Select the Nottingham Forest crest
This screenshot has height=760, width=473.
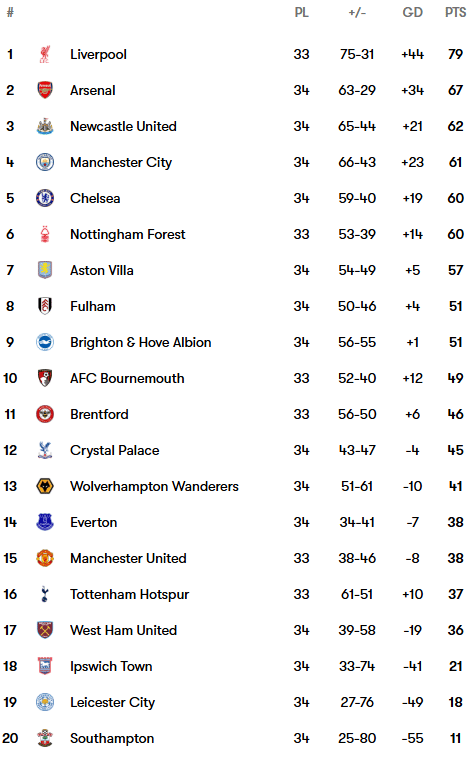coord(45,234)
